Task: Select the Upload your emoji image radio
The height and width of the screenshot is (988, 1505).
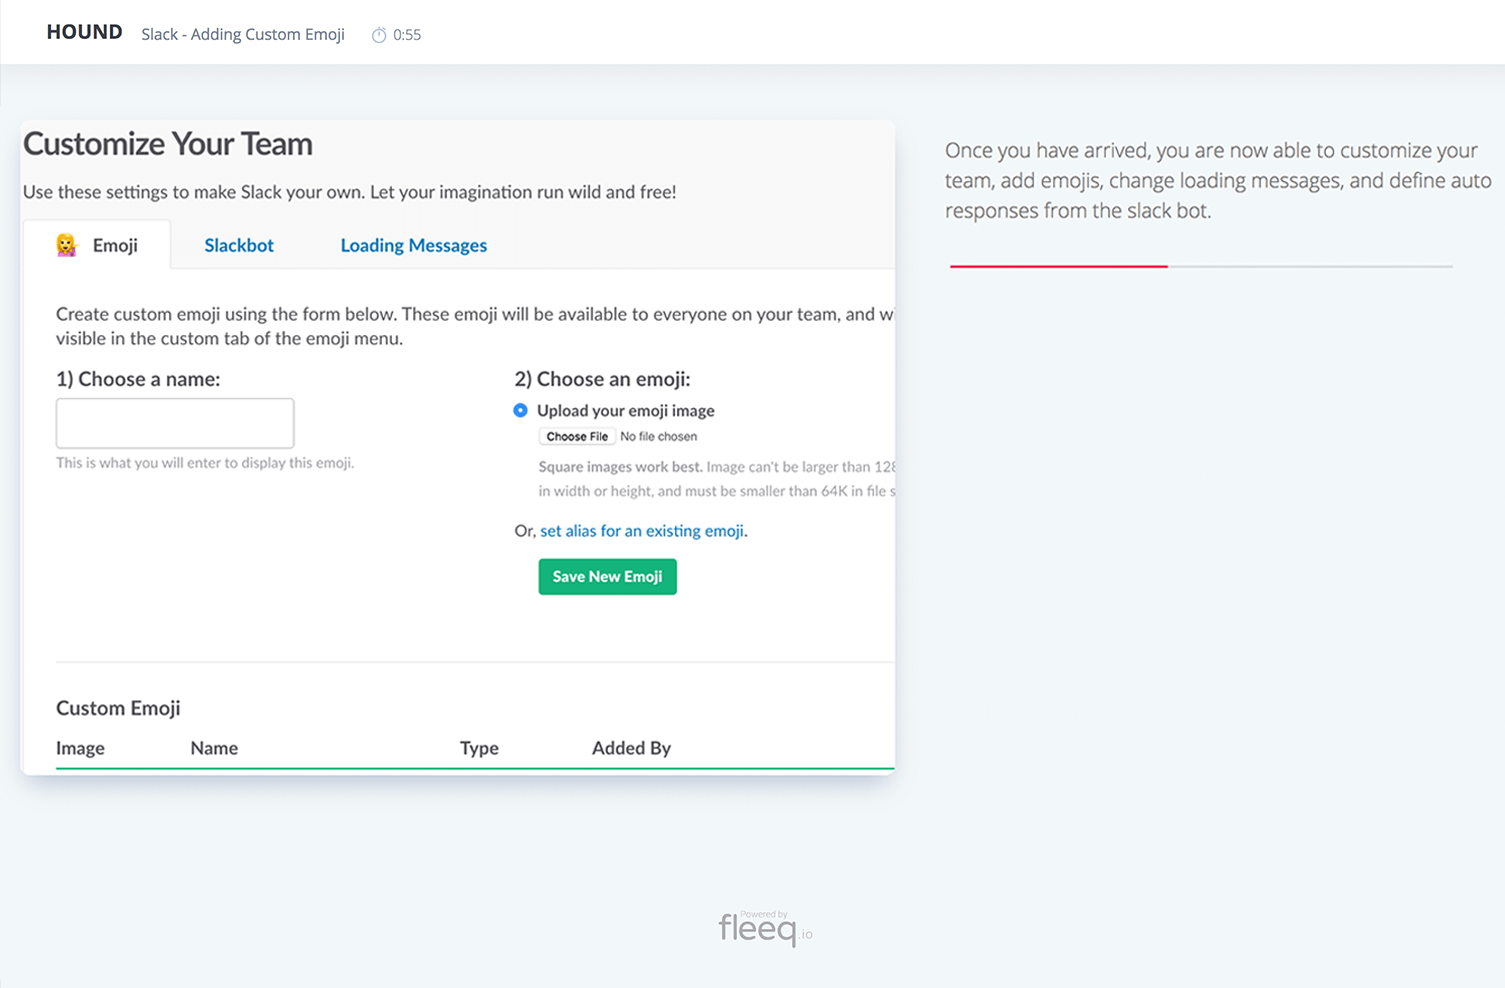Action: coord(520,410)
